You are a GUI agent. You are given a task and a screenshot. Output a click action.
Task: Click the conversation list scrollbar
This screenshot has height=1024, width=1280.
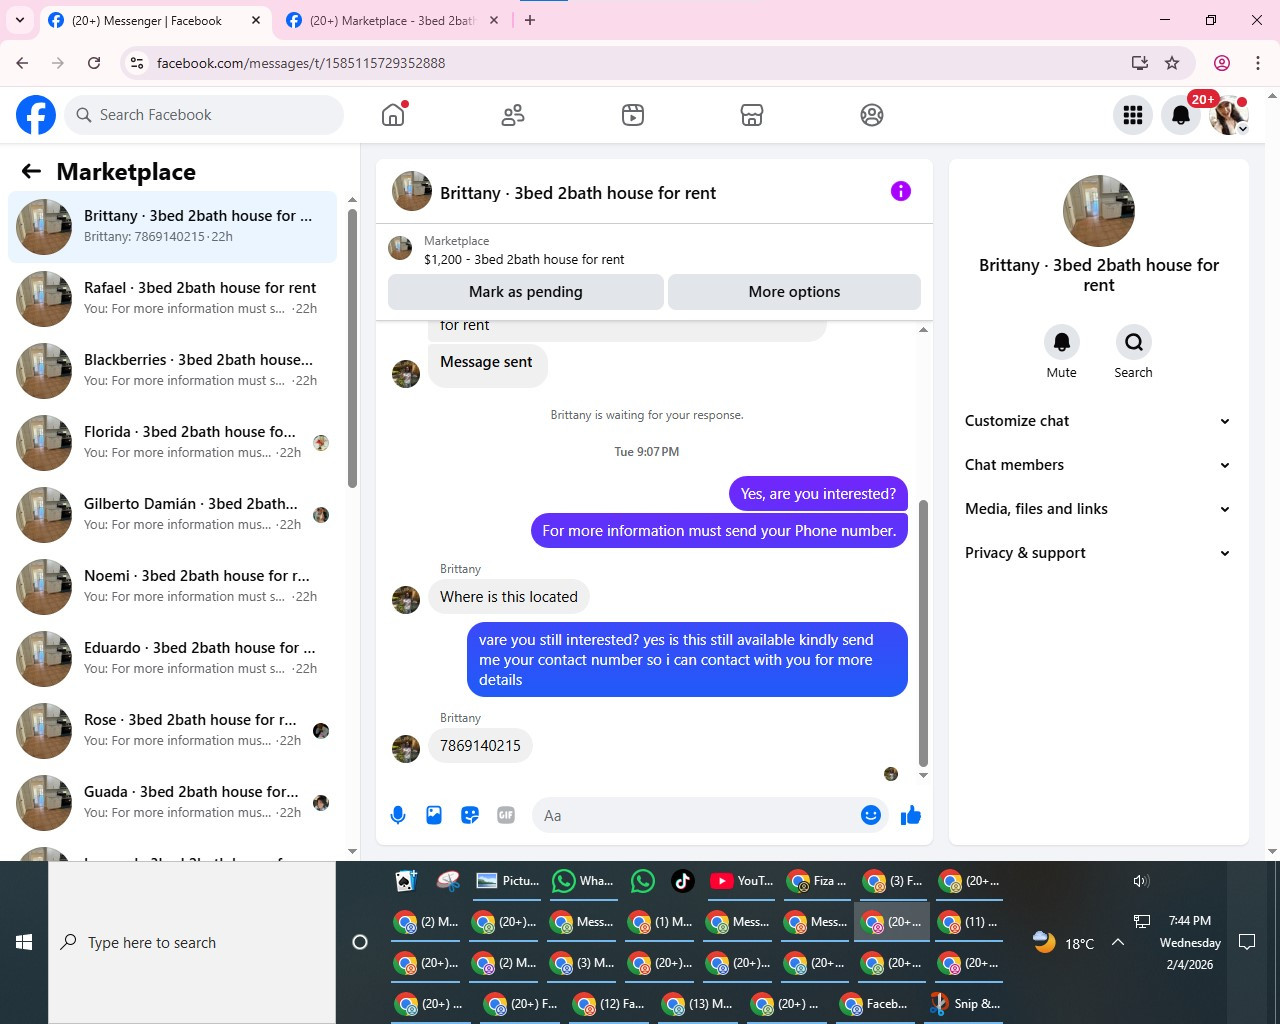point(352,348)
